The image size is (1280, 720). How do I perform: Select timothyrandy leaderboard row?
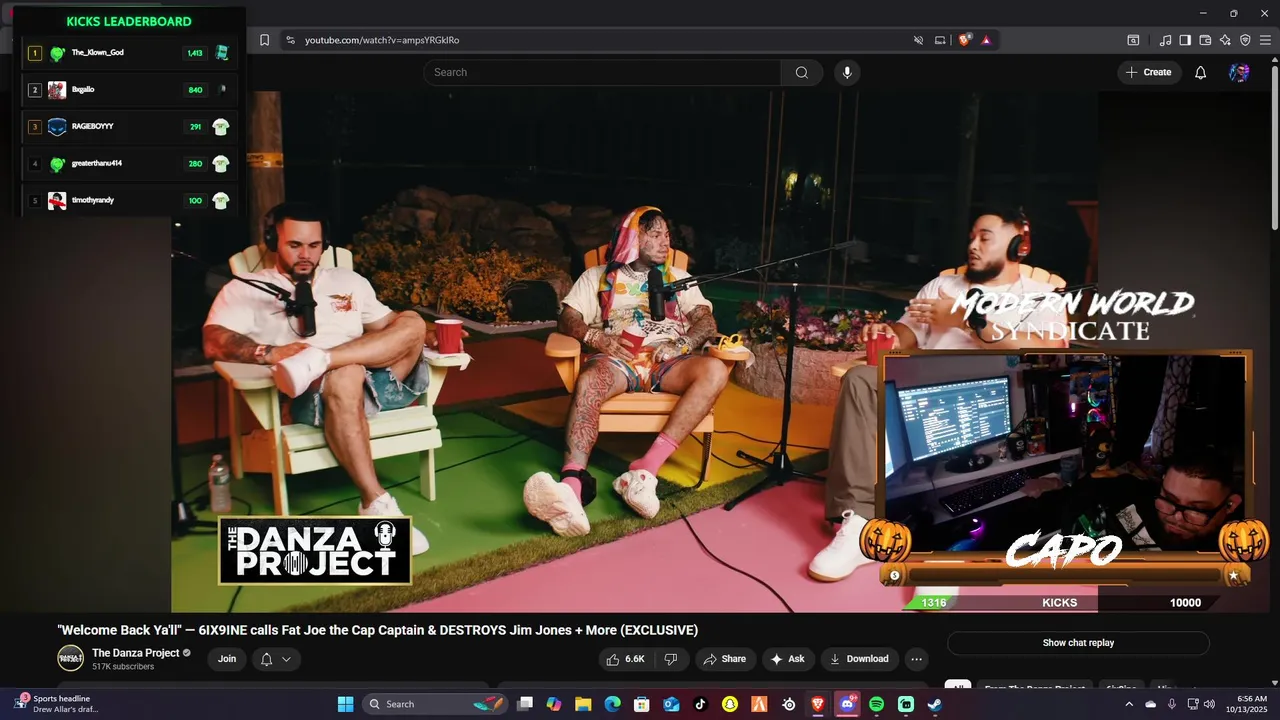point(129,201)
